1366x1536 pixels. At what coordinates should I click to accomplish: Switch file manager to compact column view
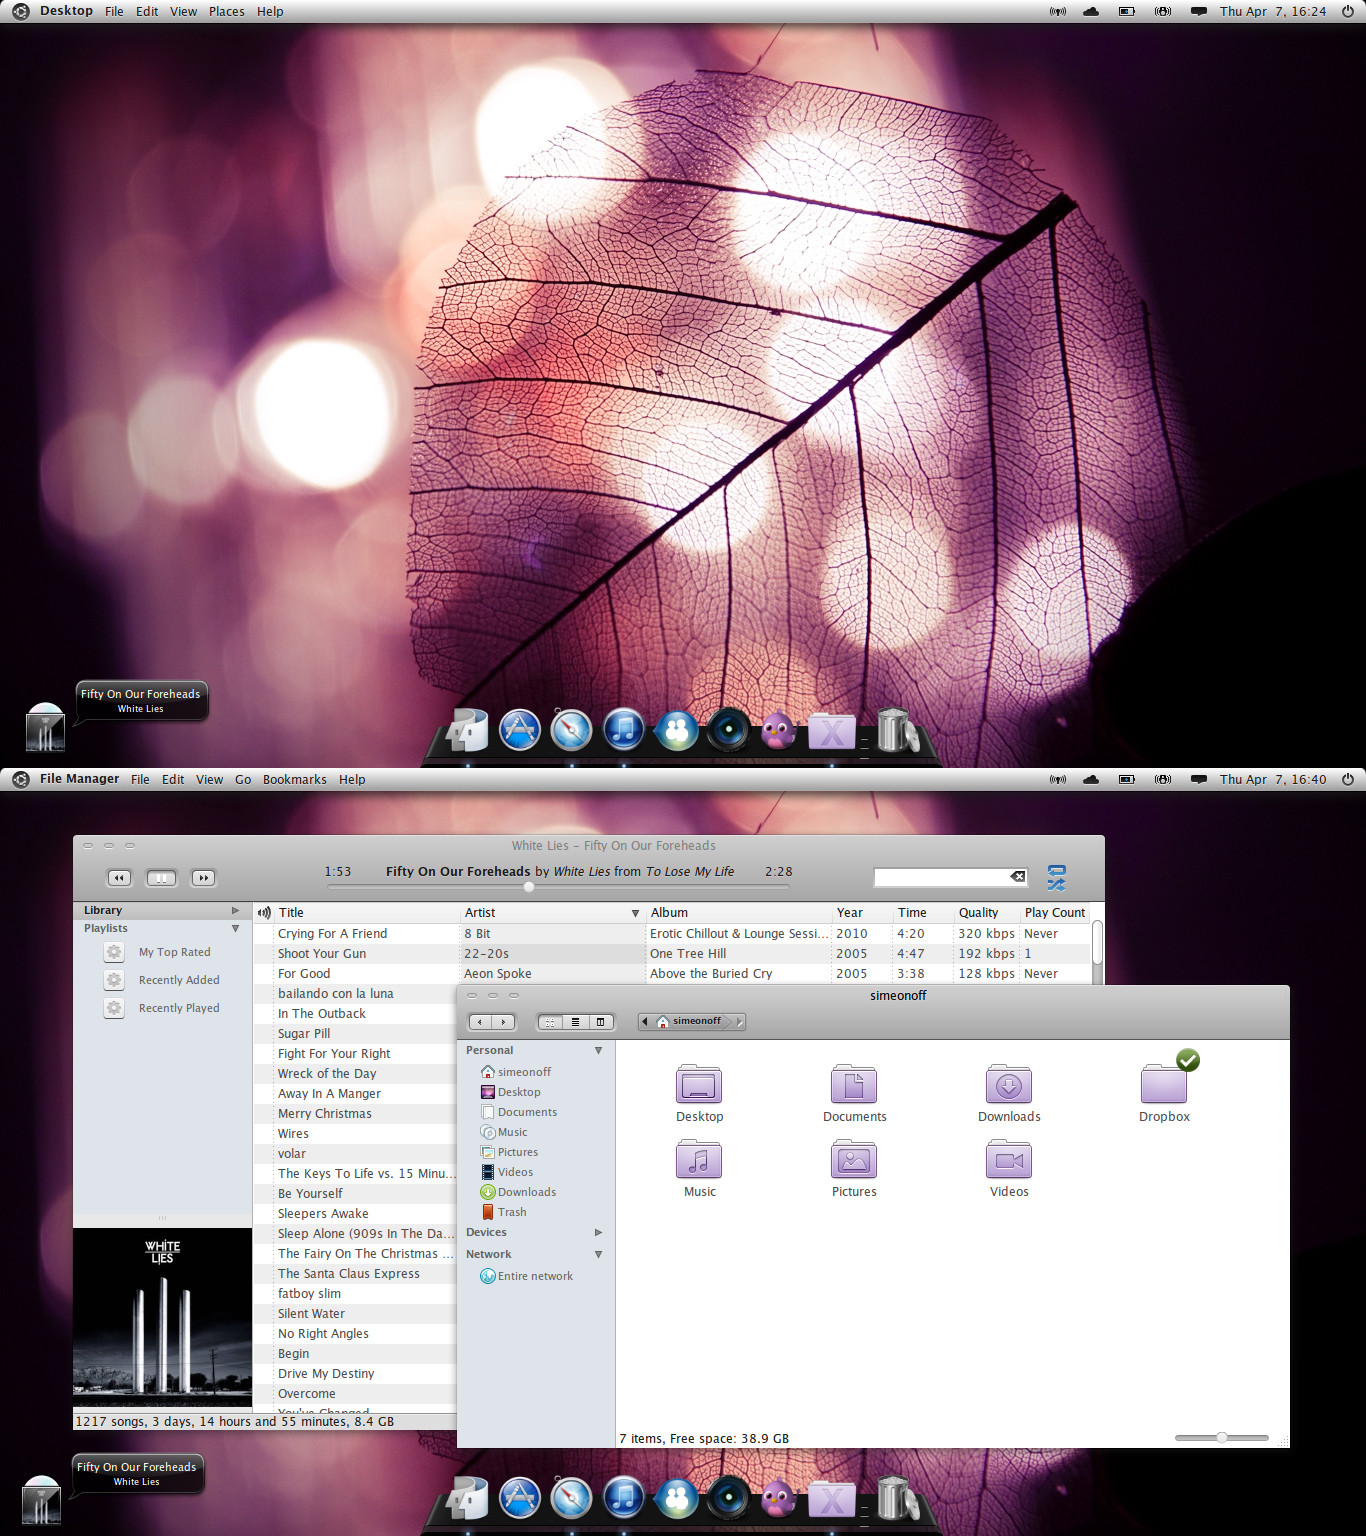[x=600, y=1022]
